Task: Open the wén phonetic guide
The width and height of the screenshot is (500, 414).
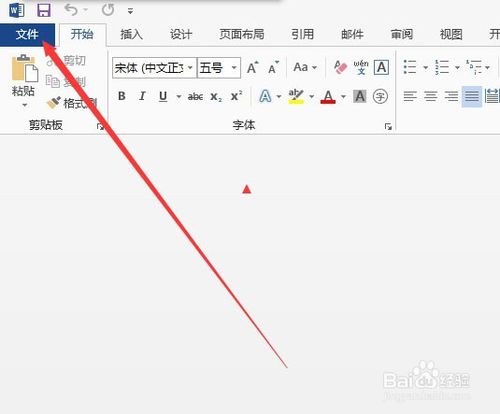Action: click(361, 68)
